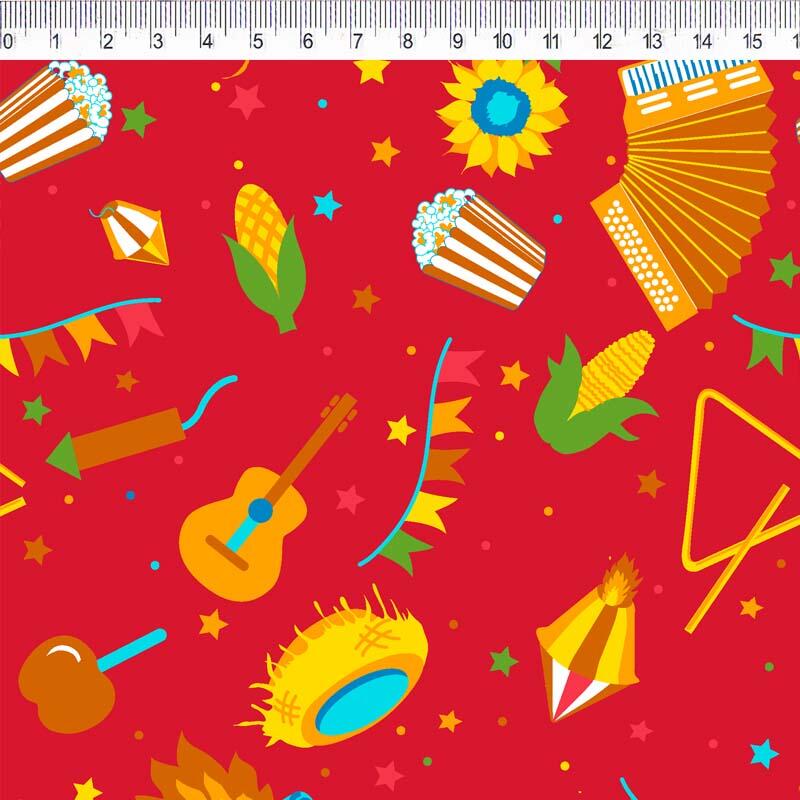Click the green star beside top-left popcorn
The image size is (800, 800).
[138, 119]
